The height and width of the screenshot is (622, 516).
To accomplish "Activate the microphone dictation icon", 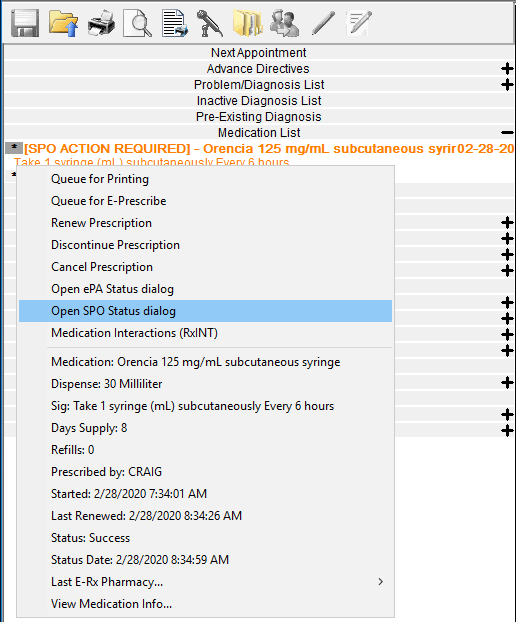I will [x=209, y=24].
